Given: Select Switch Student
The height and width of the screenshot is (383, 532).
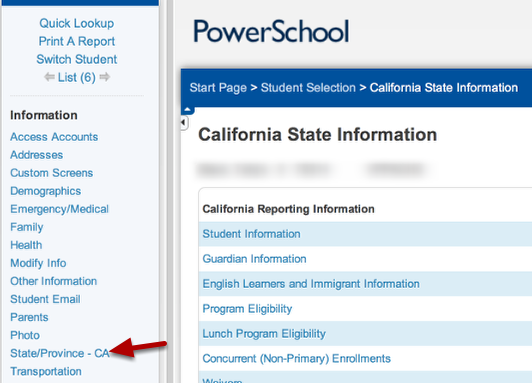Looking at the screenshot, I should pyautogui.click(x=77, y=59).
